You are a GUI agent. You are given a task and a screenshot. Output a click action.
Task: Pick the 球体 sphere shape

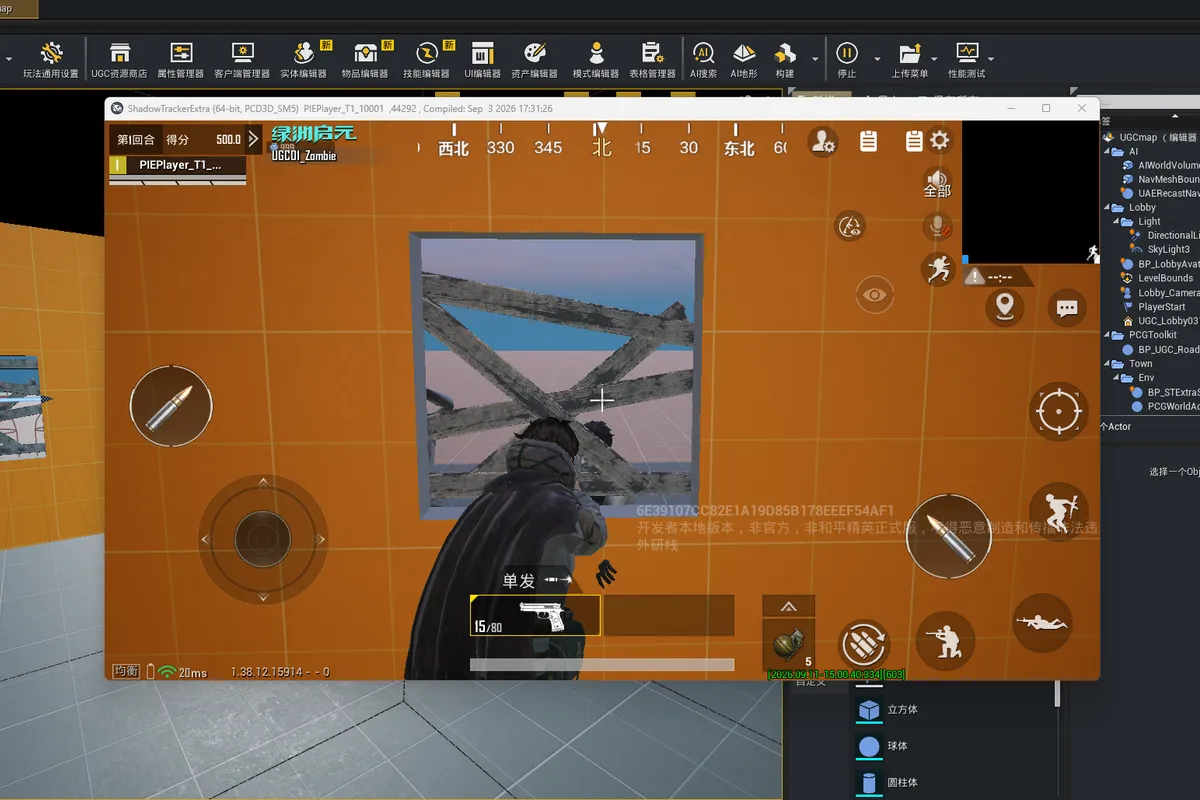tap(884, 746)
